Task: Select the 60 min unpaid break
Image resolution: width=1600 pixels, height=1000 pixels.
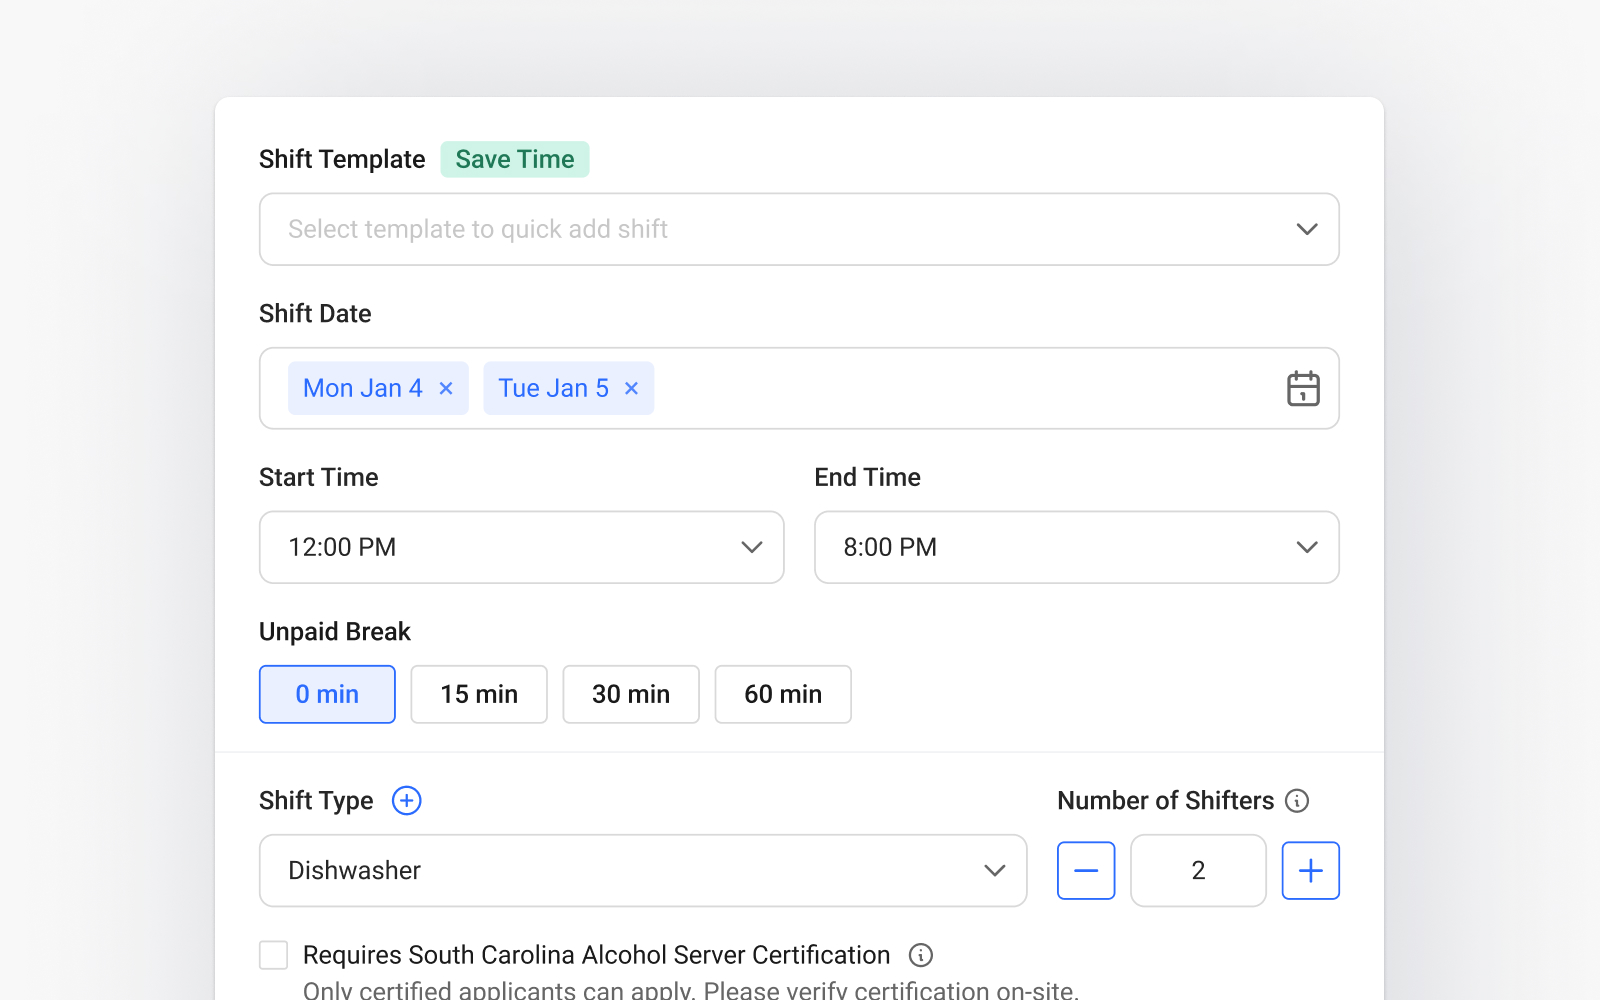Action: tap(783, 694)
